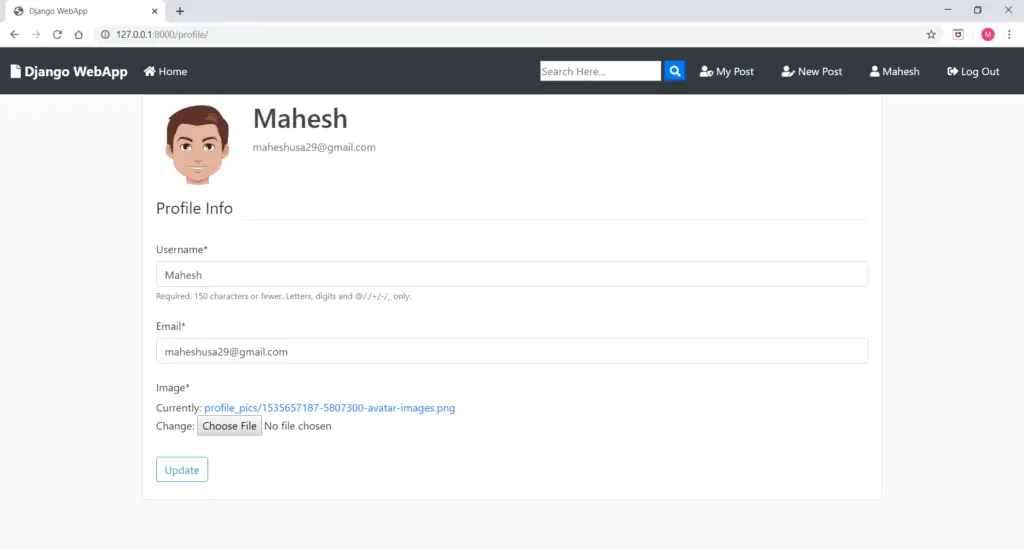
Task: Click the Search Here text box
Action: [600, 71]
